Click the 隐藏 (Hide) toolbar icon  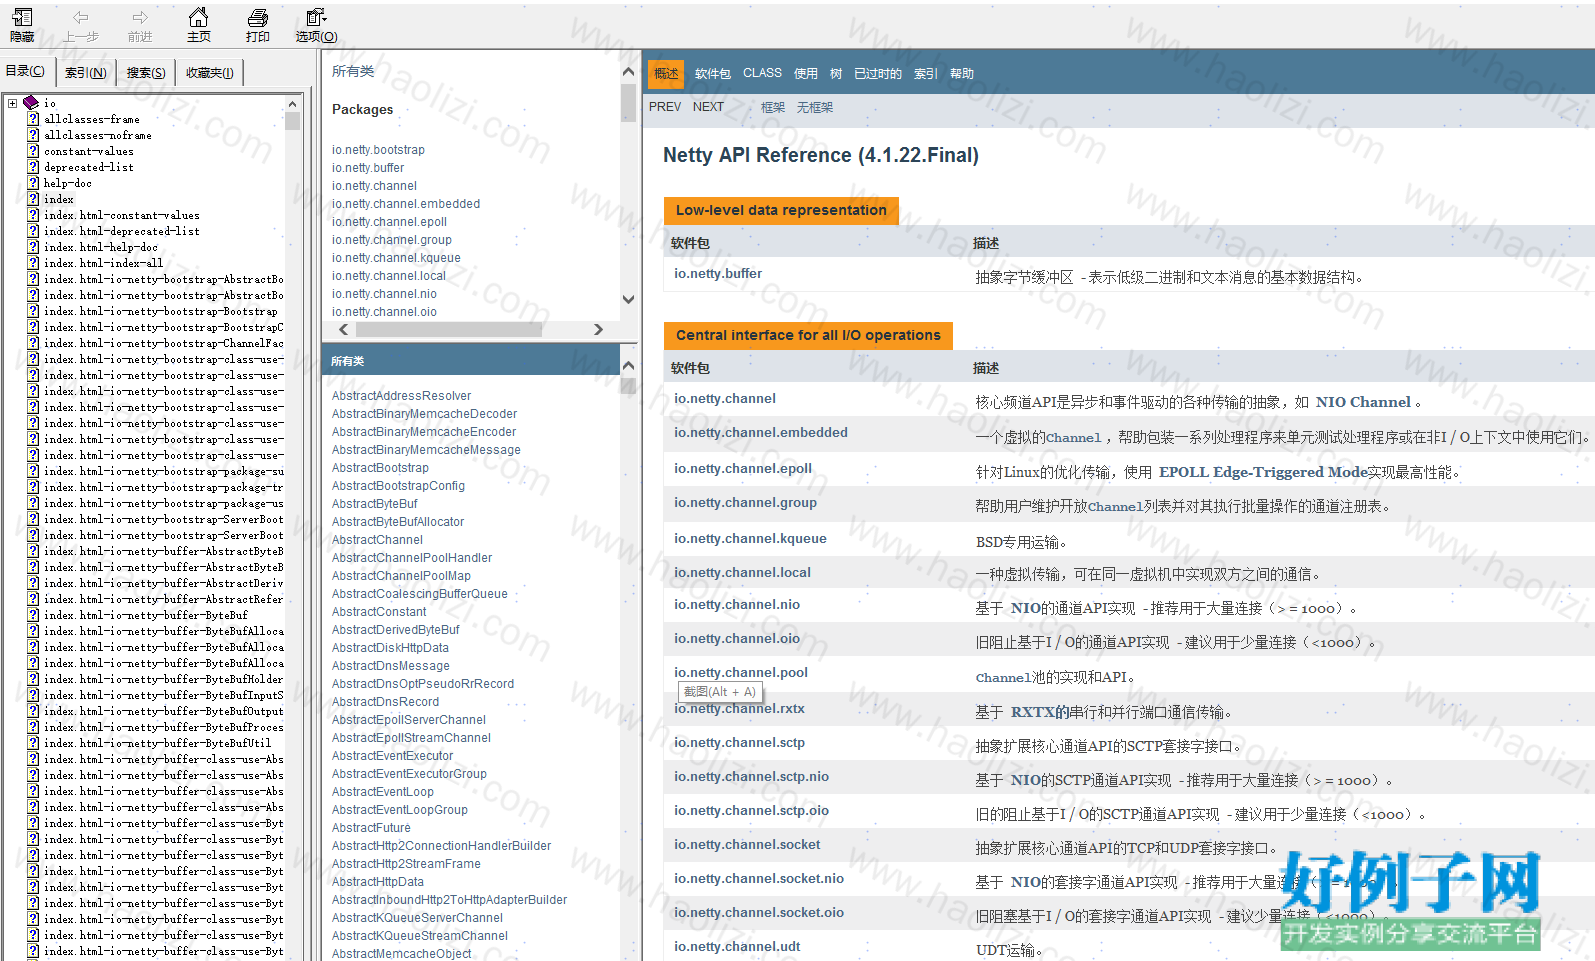(x=22, y=25)
